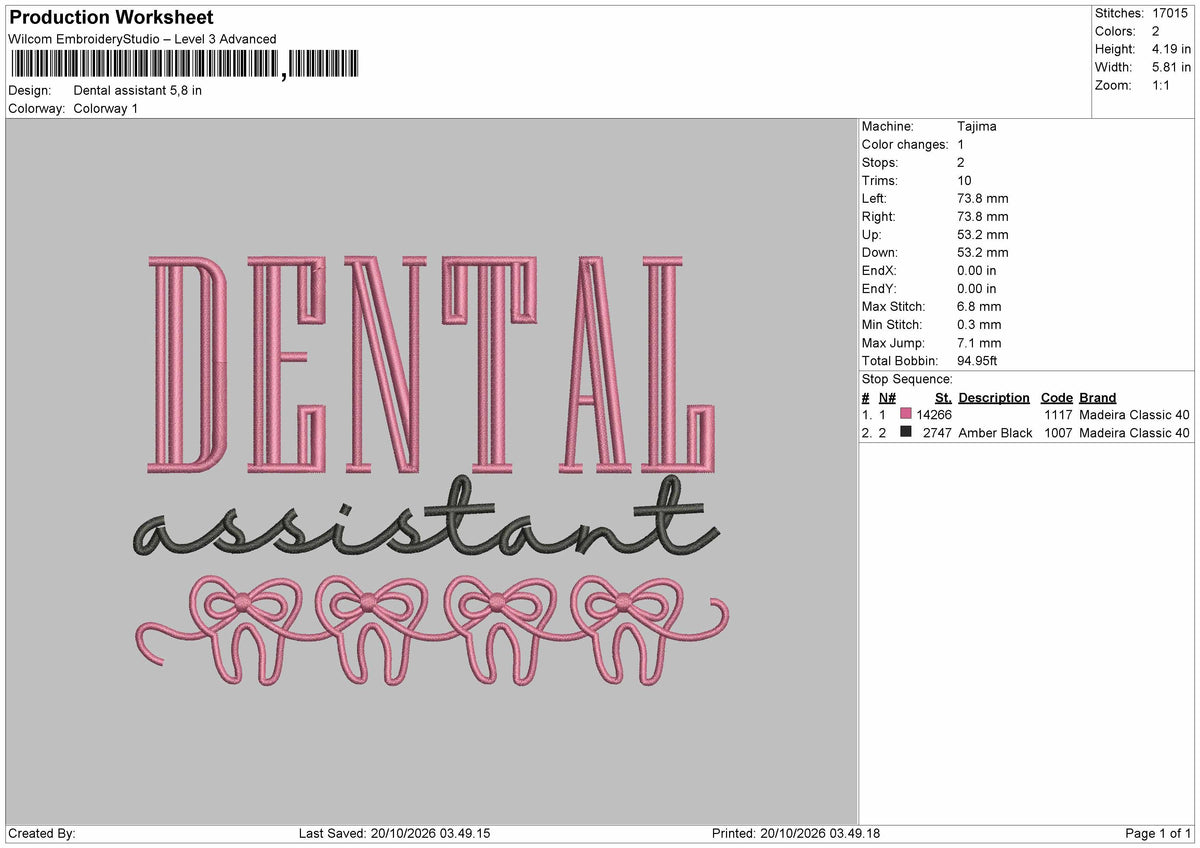This screenshot has height=848, width=1200.
Task: Click 'Page 1 of 1' in footer
Action: tap(1158, 833)
